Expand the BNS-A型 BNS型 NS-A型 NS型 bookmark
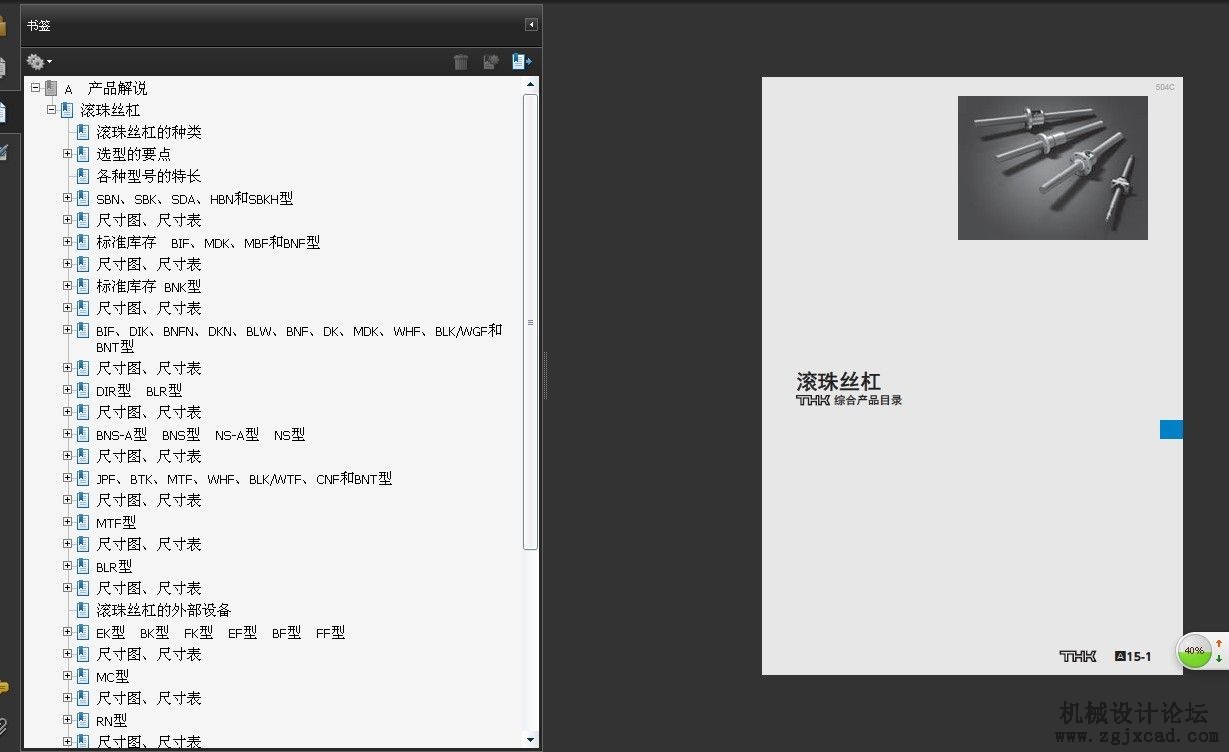This screenshot has width=1229, height=752. tap(68, 434)
